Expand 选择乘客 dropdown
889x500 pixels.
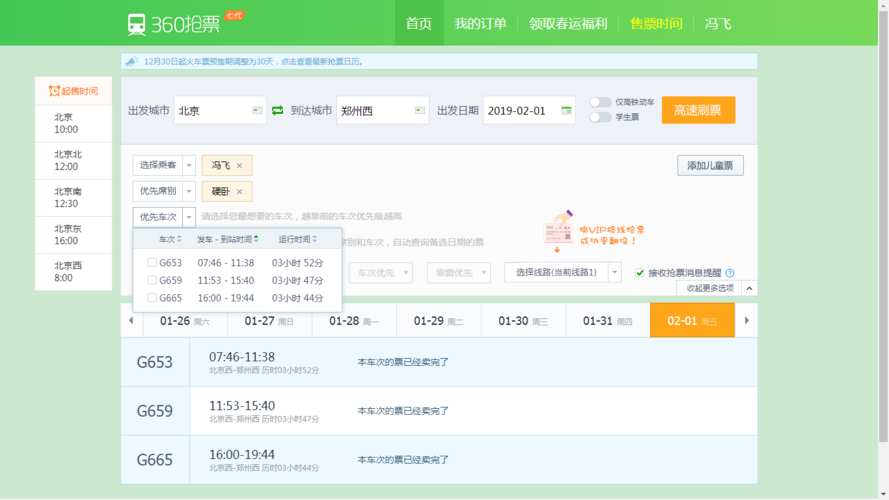pos(189,165)
